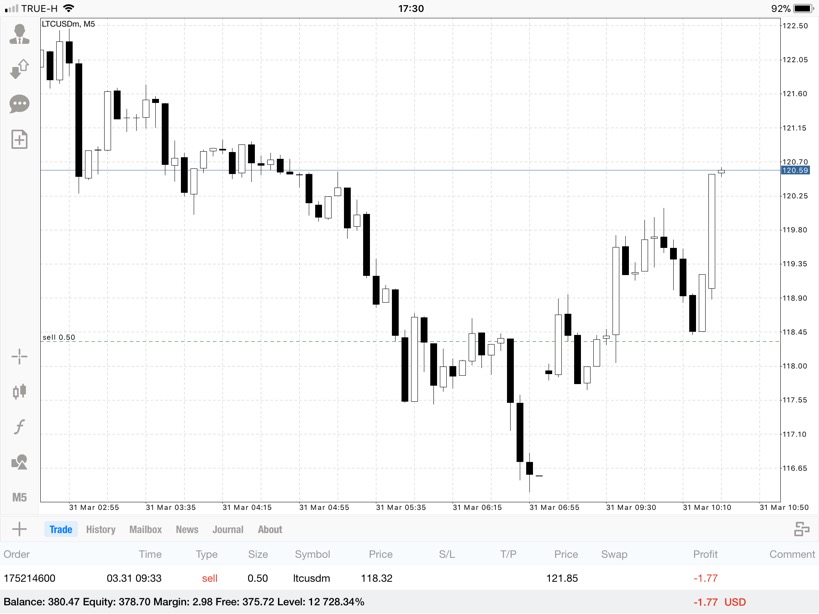The height and width of the screenshot is (614, 819).
Task: Open the Mailbox tab
Action: click(145, 530)
